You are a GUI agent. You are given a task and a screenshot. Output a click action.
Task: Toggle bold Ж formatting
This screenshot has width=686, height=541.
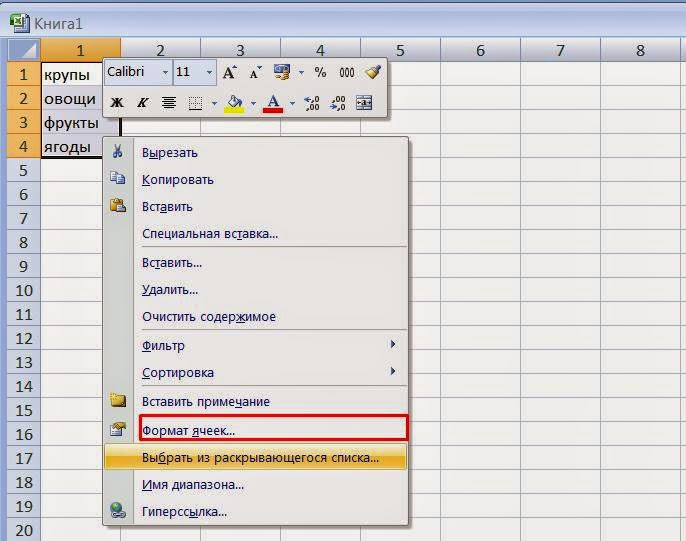(x=117, y=102)
